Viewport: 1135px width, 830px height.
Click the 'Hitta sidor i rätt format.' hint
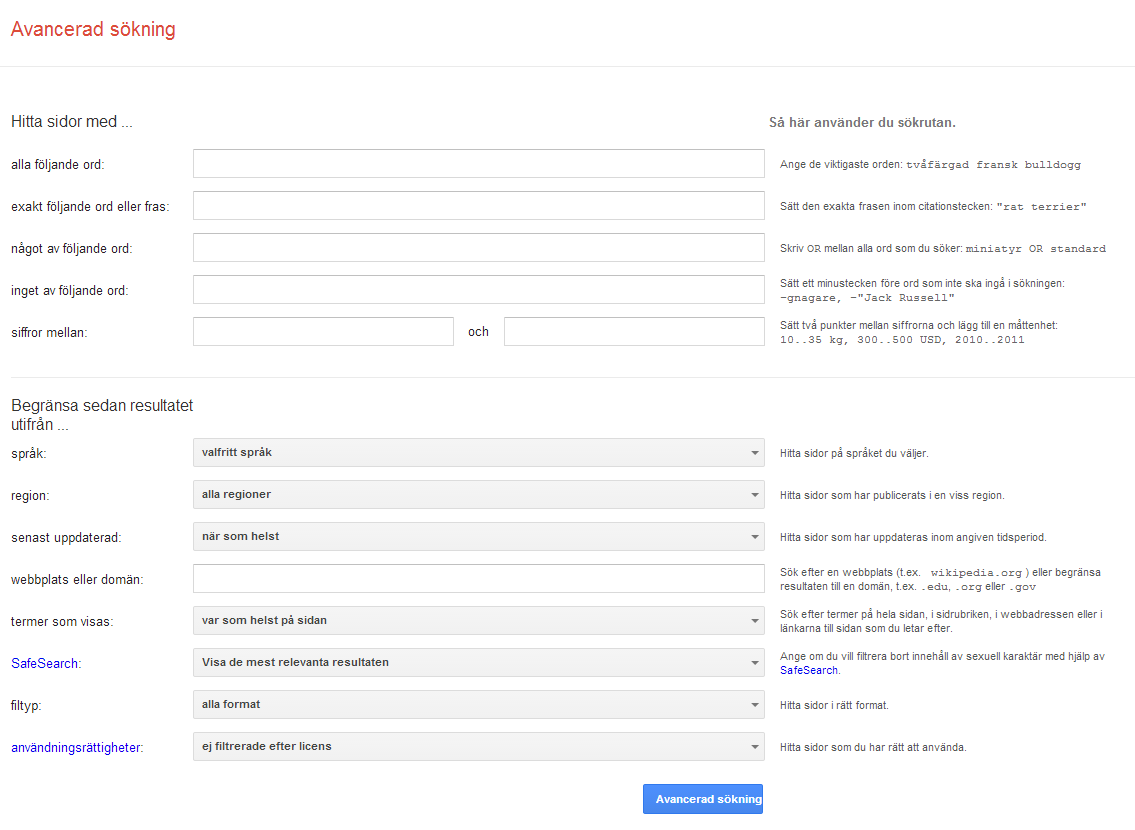pos(834,705)
